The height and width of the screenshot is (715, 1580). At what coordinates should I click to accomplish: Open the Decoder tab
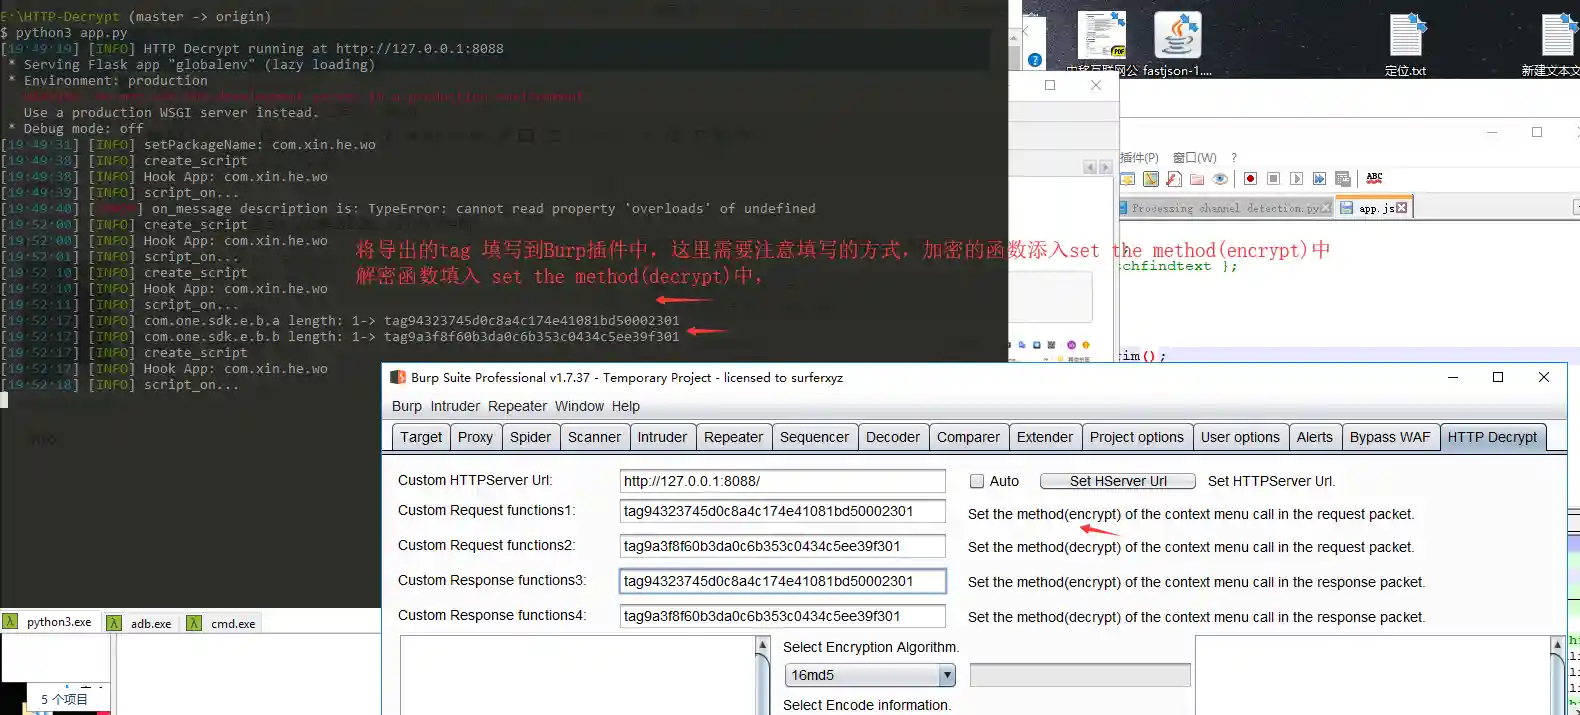[892, 437]
